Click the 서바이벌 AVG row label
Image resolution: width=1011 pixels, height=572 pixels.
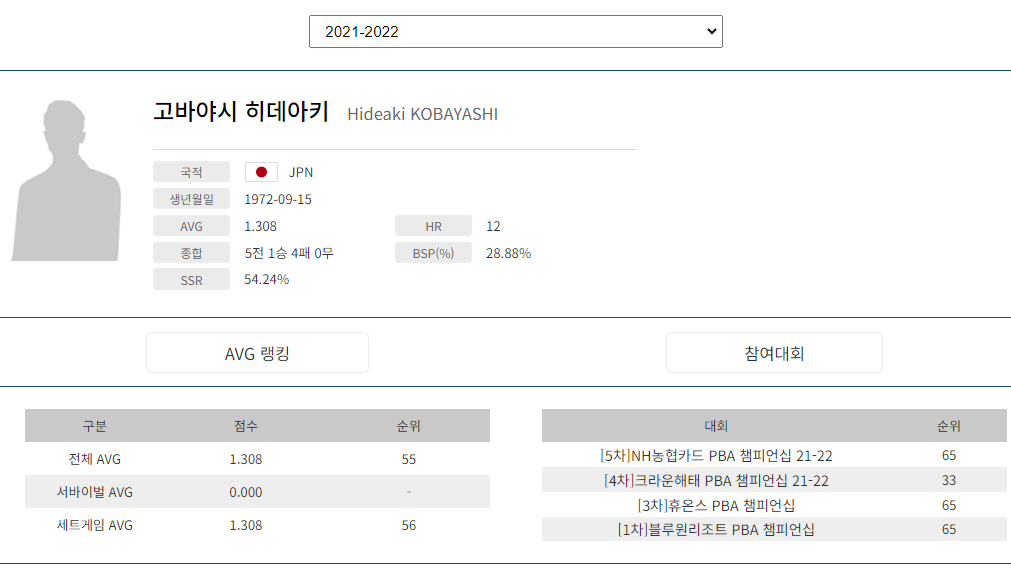pos(94,492)
